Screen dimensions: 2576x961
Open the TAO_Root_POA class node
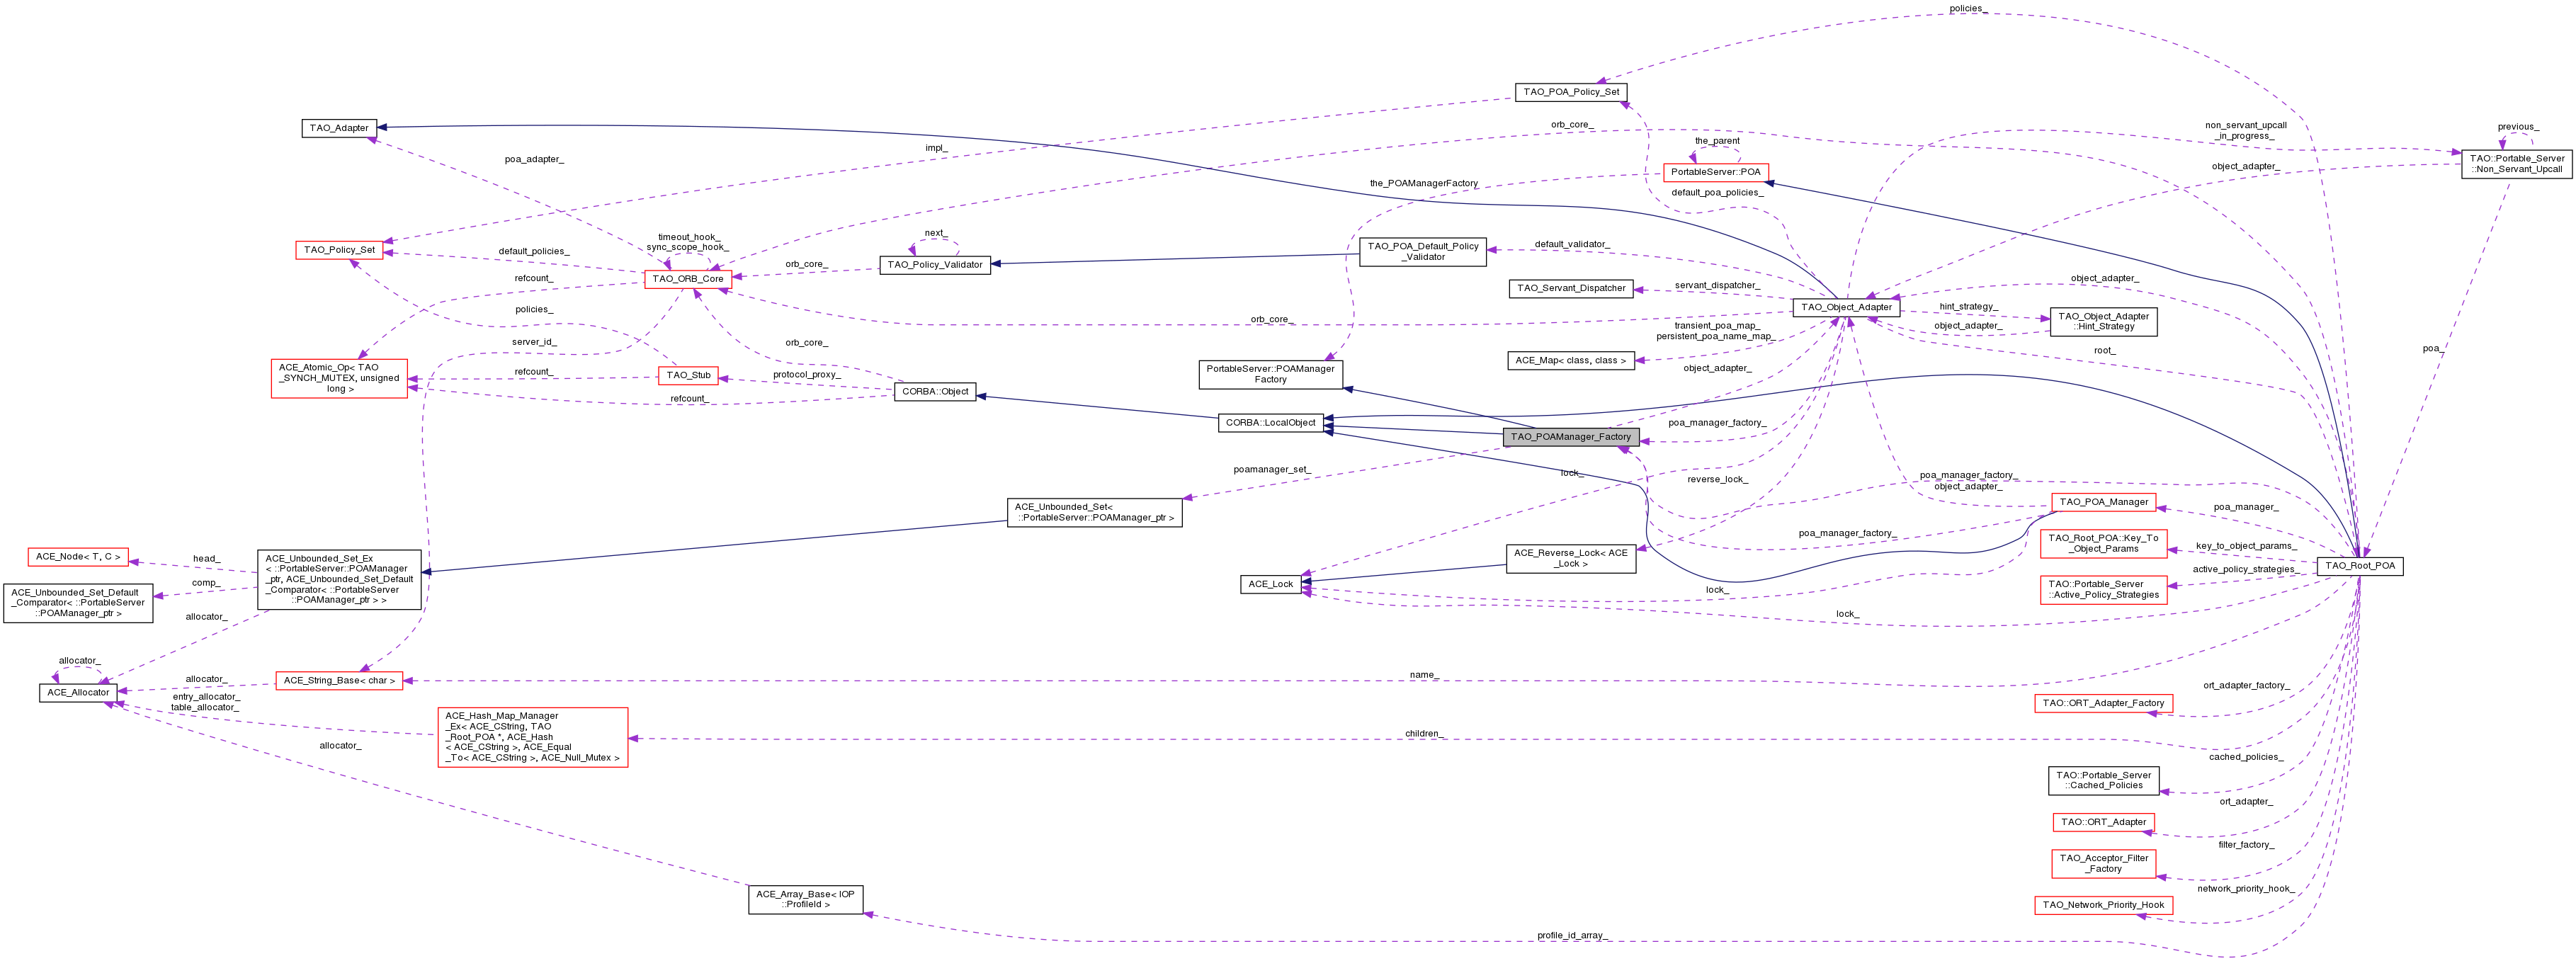pyautogui.click(x=2359, y=566)
